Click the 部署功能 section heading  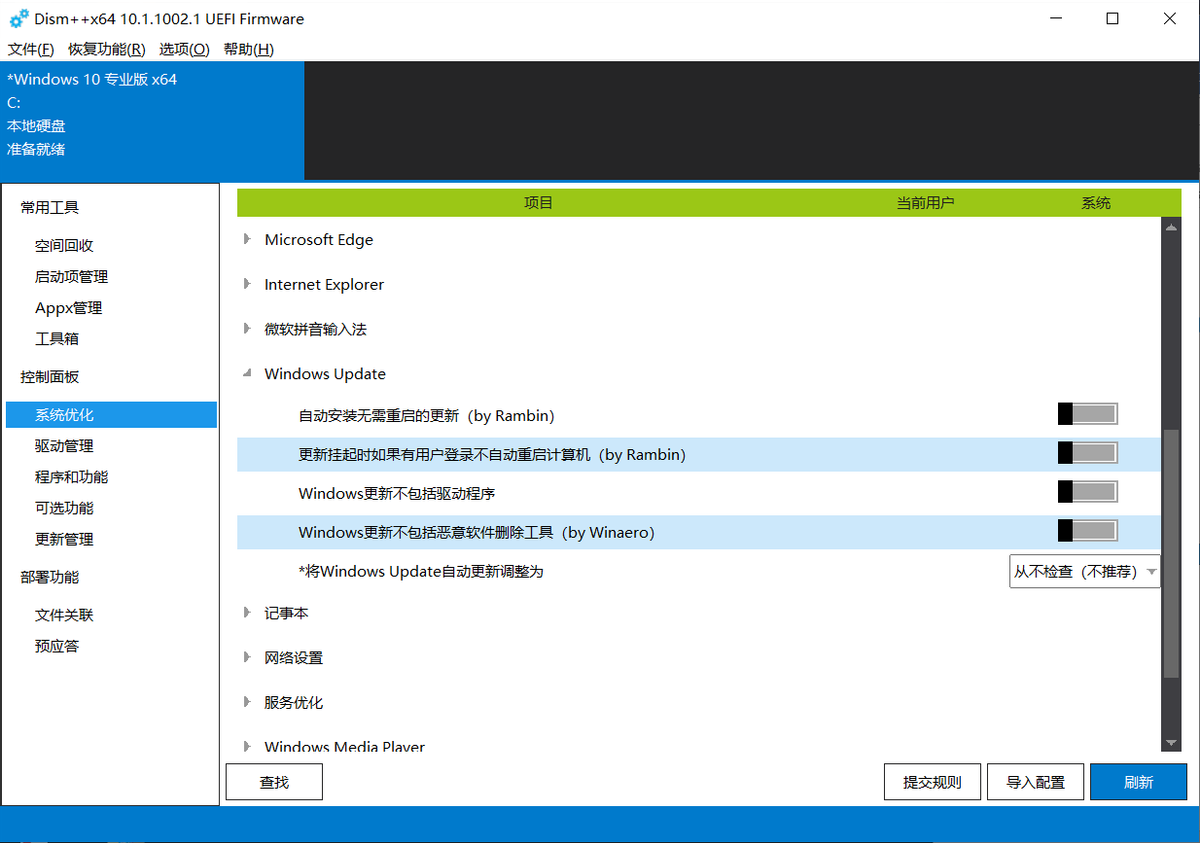(x=50, y=577)
